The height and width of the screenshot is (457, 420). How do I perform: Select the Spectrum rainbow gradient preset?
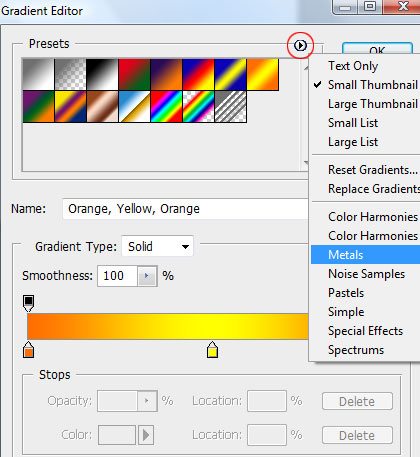pyautogui.click(x=166, y=107)
